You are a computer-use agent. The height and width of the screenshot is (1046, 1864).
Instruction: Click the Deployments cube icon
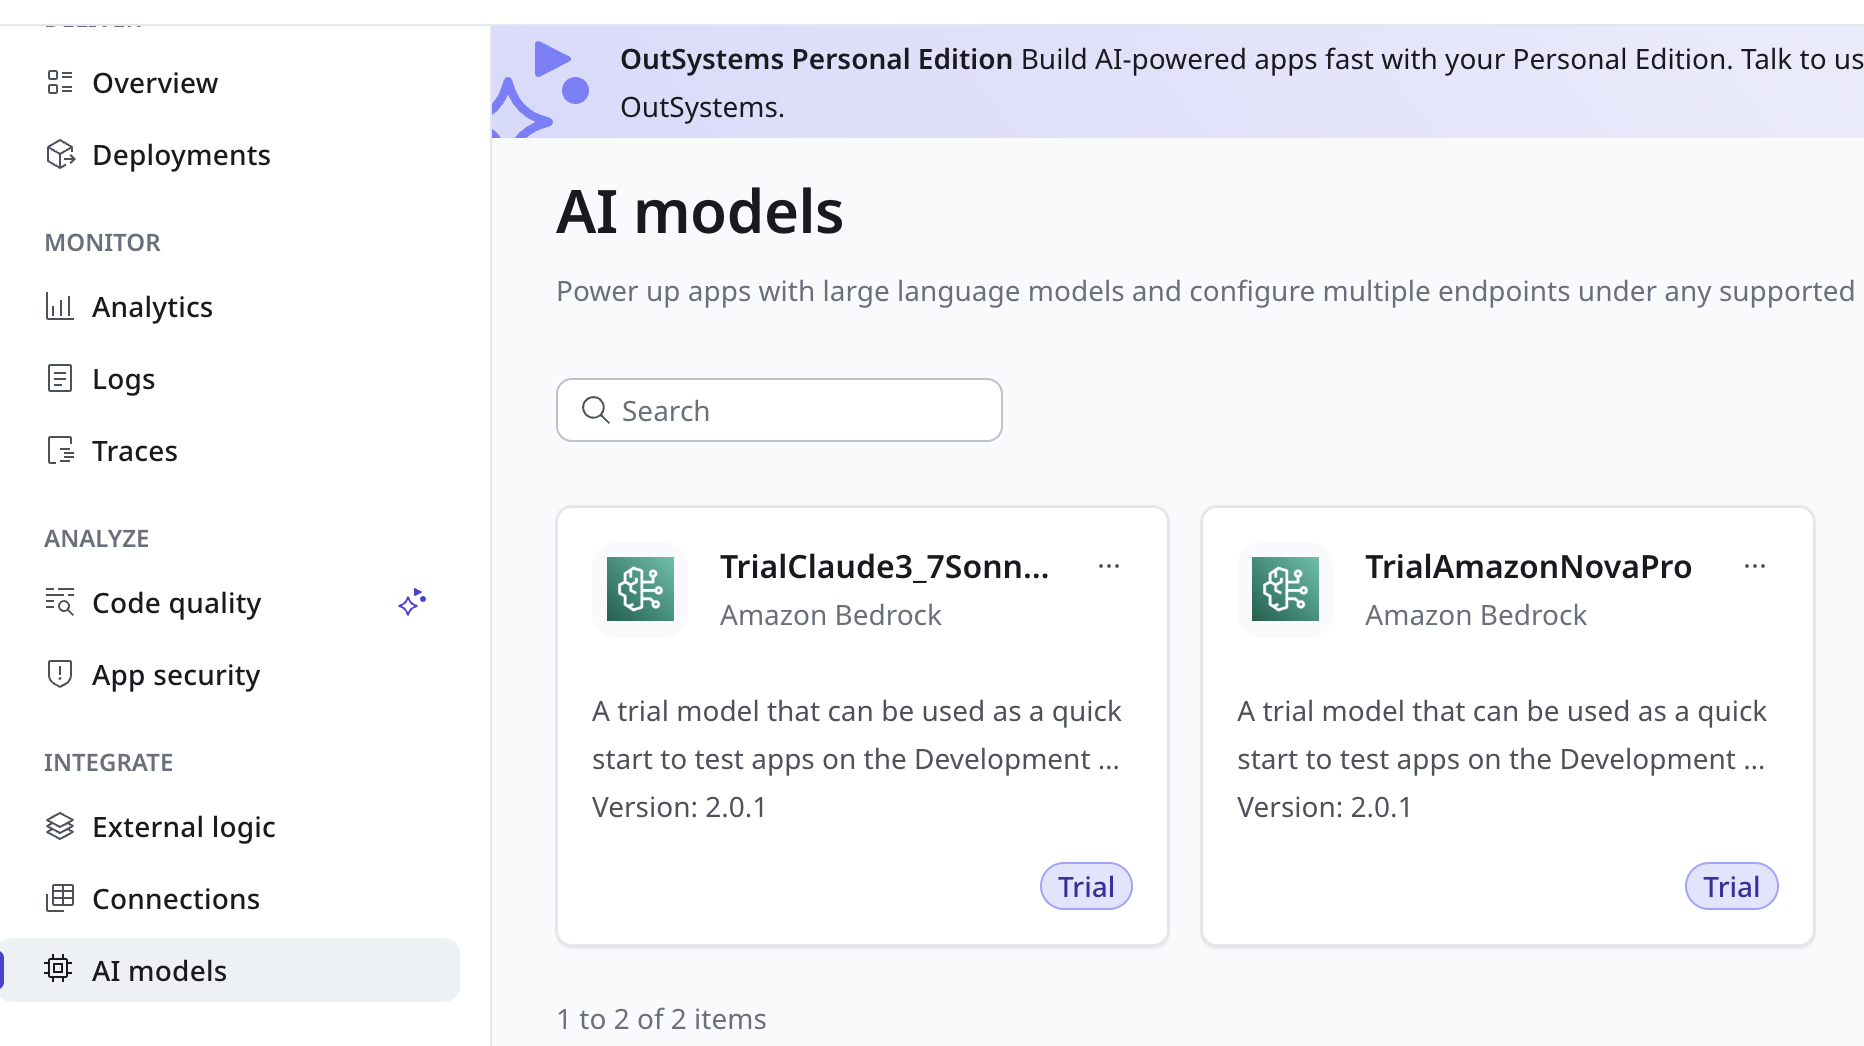[x=60, y=154]
